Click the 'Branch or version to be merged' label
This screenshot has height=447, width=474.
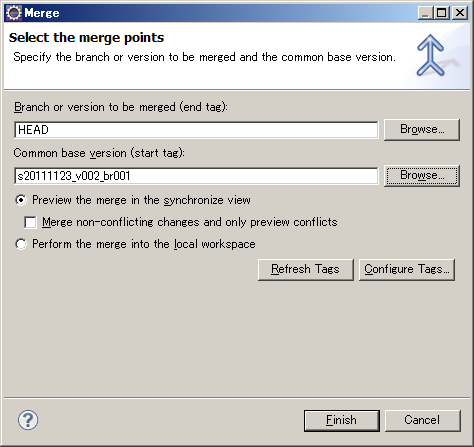pyautogui.click(x=121, y=107)
